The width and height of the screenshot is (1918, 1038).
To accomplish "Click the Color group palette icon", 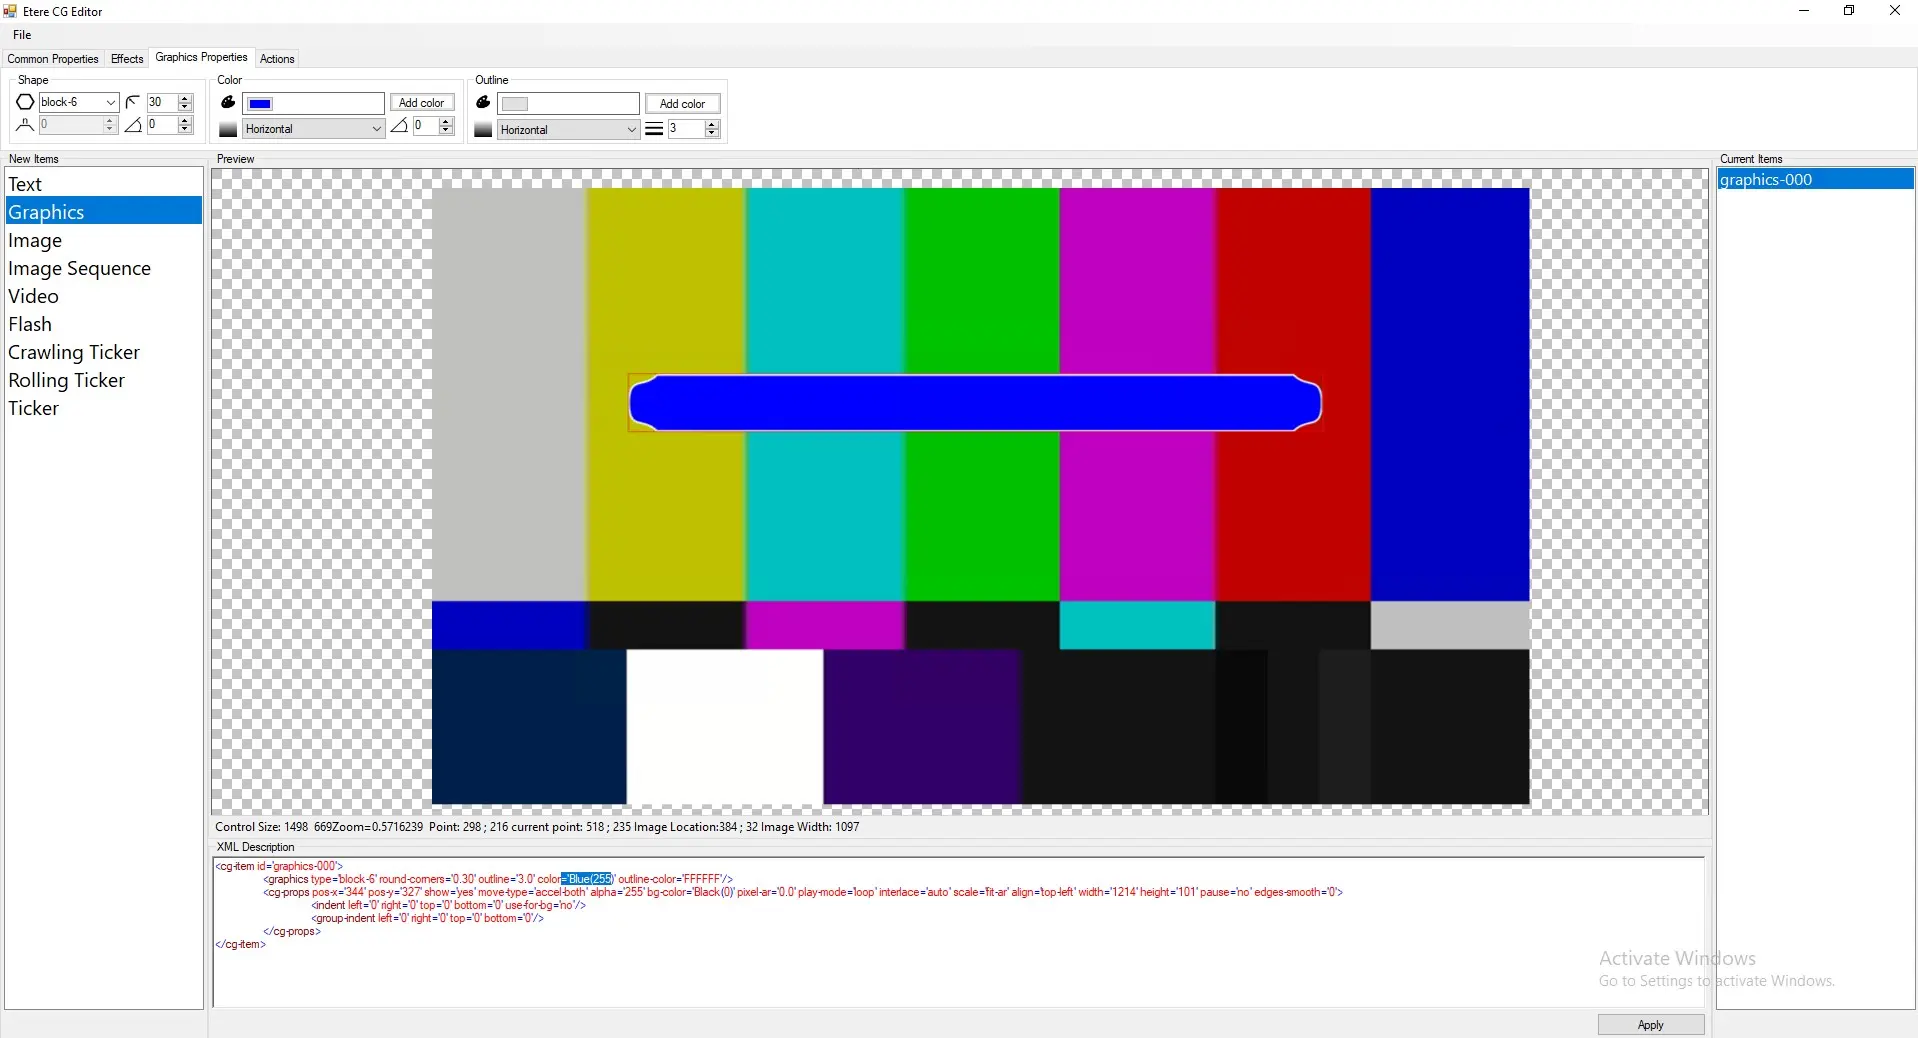I will (228, 103).
